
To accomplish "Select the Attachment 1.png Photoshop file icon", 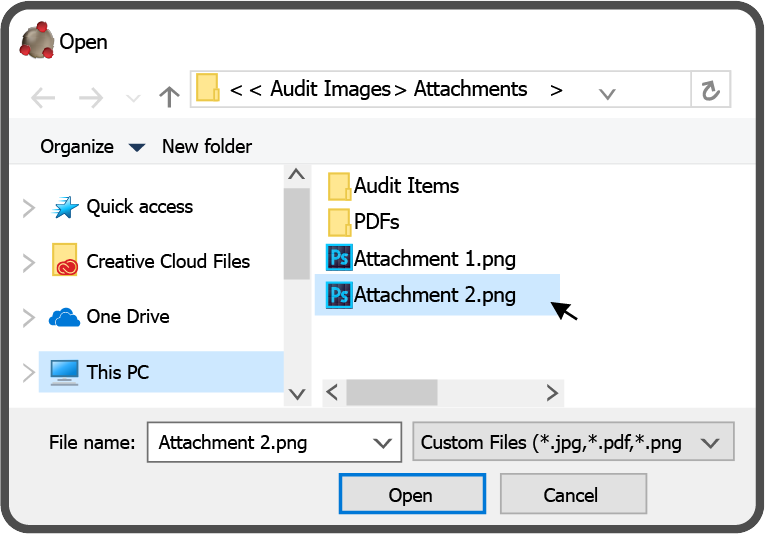I will pyautogui.click(x=339, y=258).
